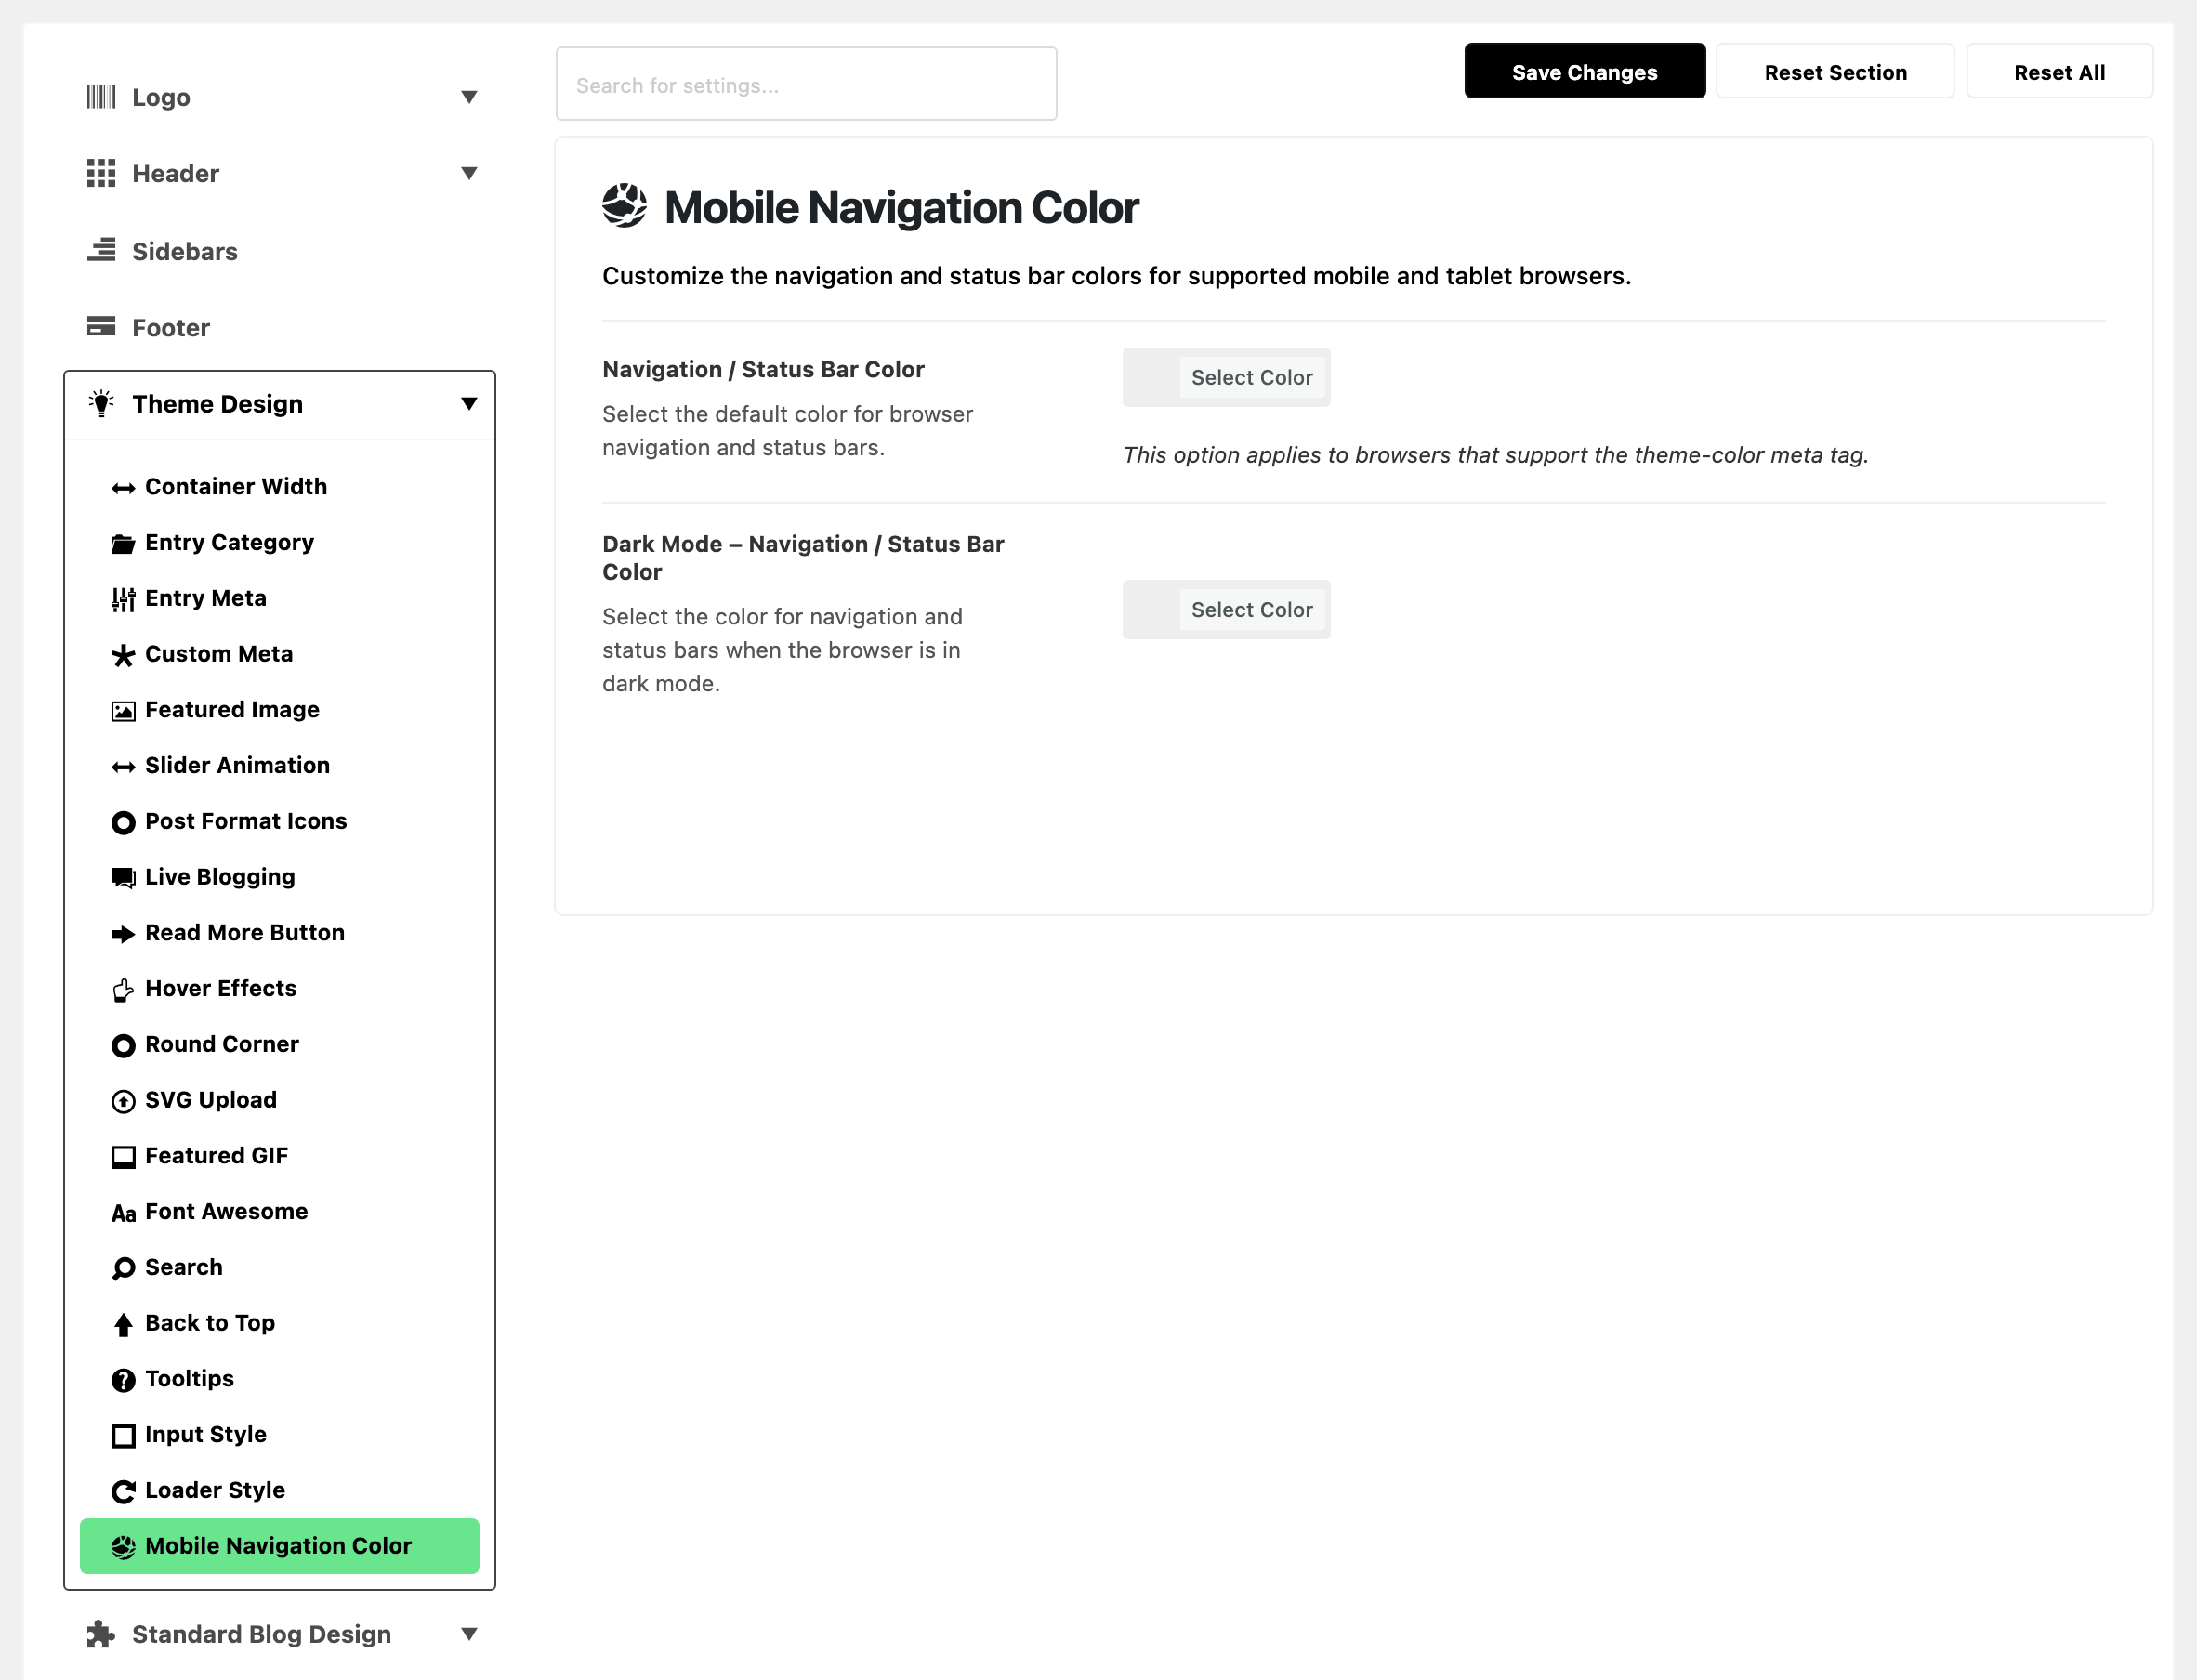This screenshot has width=2197, height=1680.
Task: Click the Back to Top arrow icon
Action: pos(123,1324)
